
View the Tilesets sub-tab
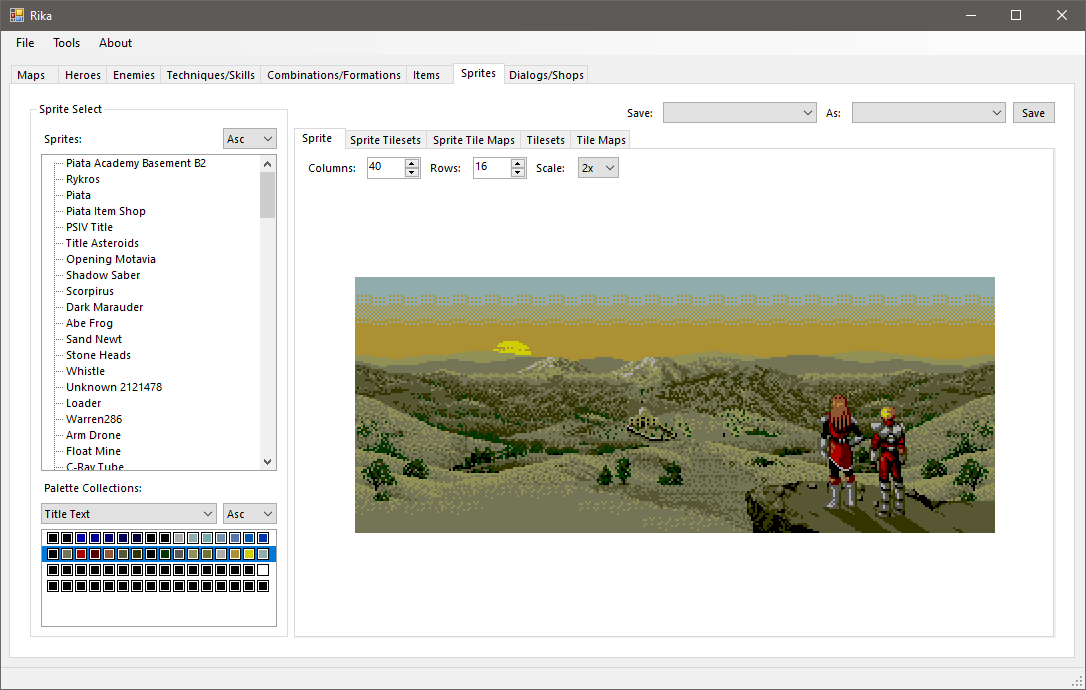pos(545,140)
